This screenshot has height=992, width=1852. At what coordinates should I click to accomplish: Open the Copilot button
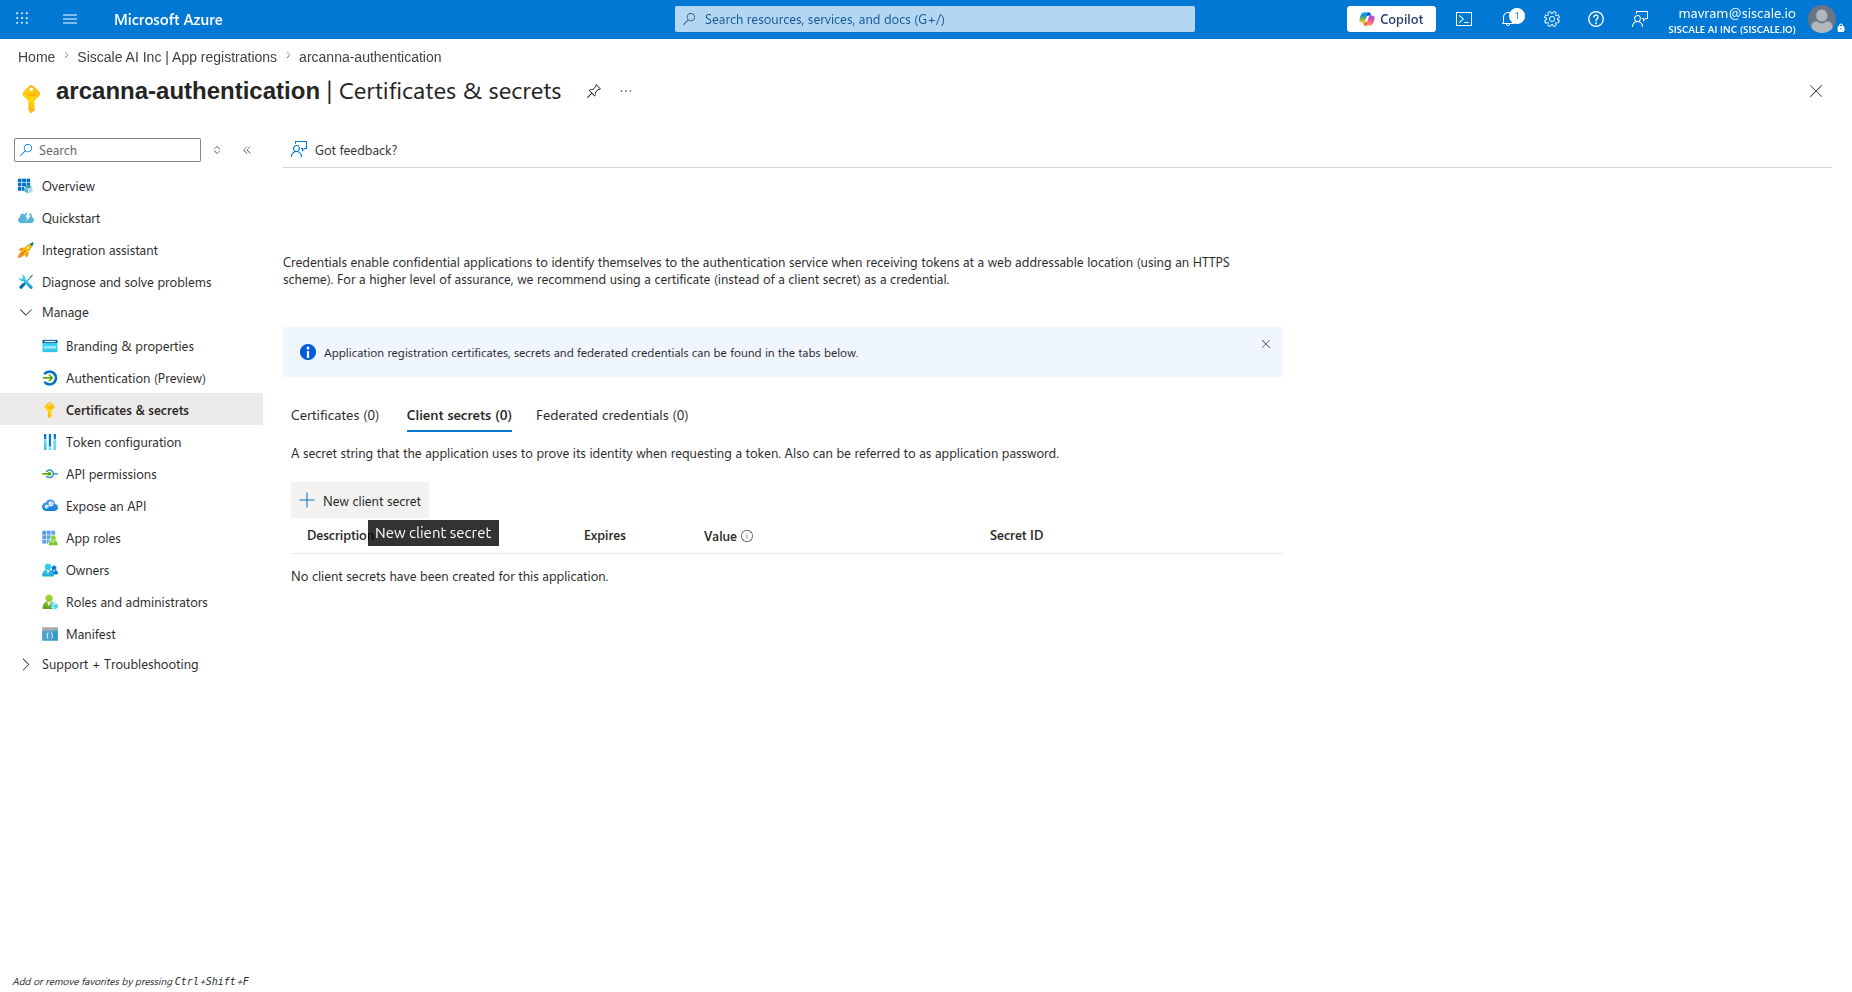point(1391,19)
